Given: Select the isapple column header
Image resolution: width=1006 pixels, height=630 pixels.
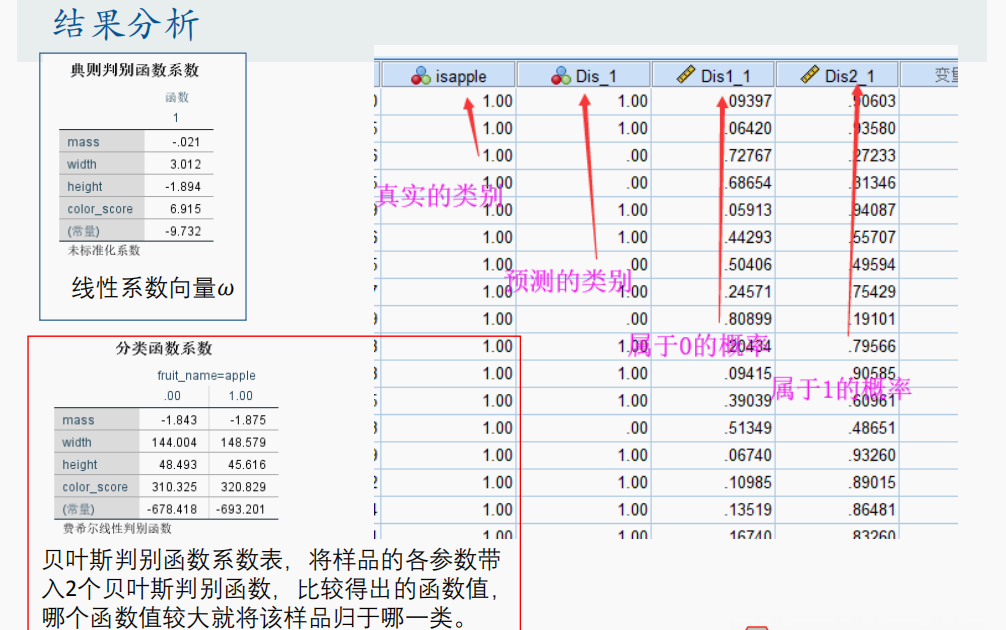Looking at the screenshot, I should click(x=450, y=74).
